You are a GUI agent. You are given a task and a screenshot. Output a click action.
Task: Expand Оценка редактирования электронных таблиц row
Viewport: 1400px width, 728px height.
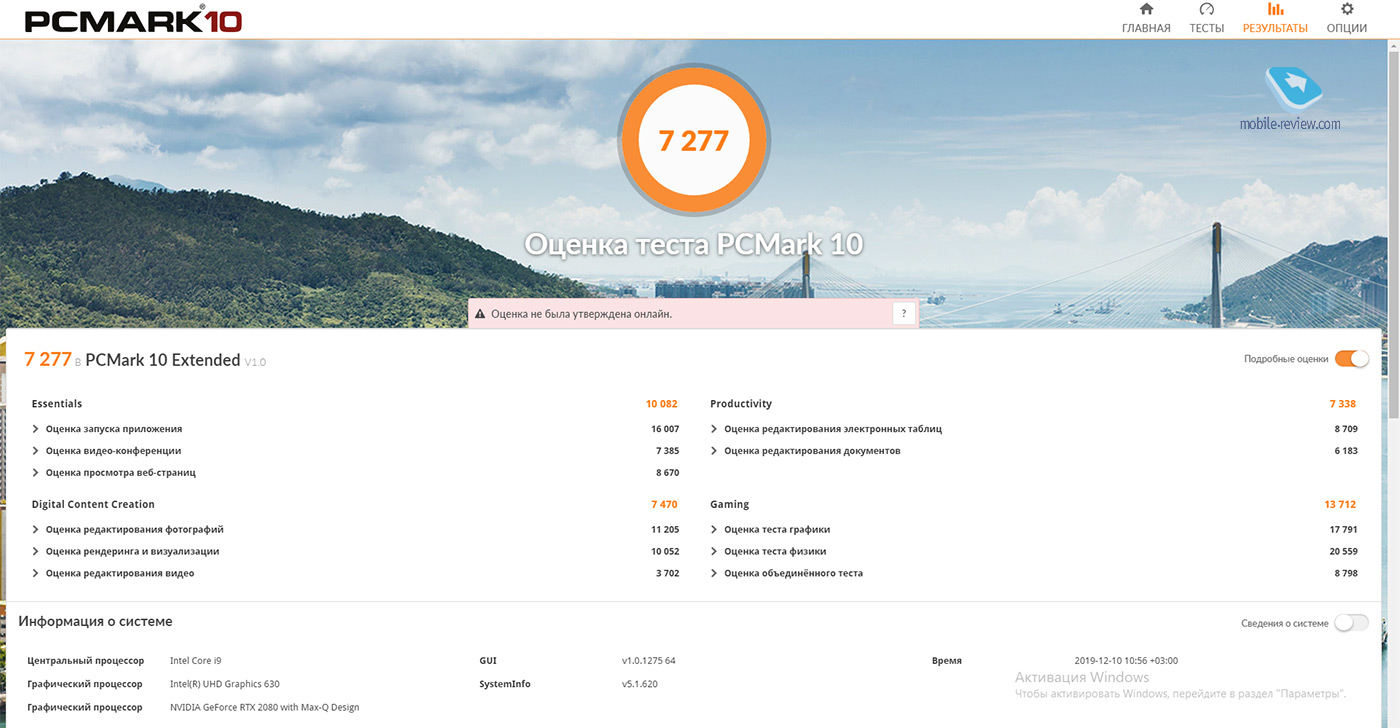pyautogui.click(x=1033, y=429)
